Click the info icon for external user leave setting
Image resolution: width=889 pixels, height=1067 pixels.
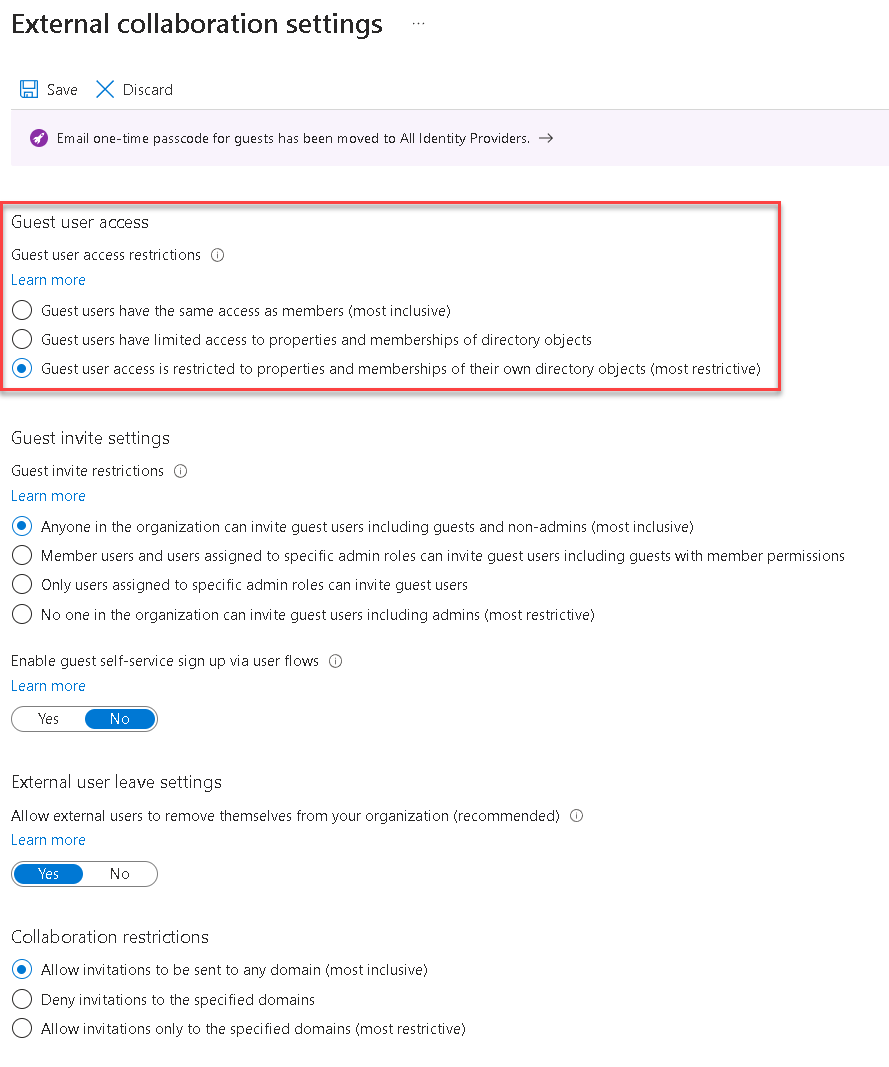(x=576, y=816)
